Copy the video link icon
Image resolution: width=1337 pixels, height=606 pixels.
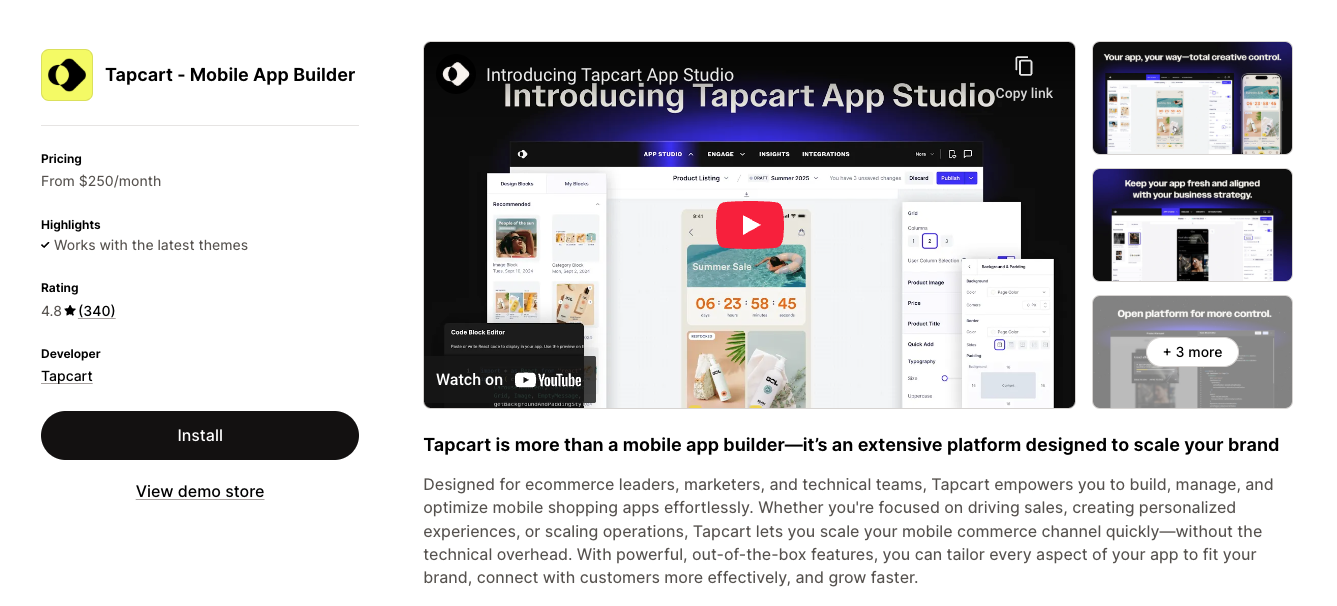click(x=1024, y=67)
